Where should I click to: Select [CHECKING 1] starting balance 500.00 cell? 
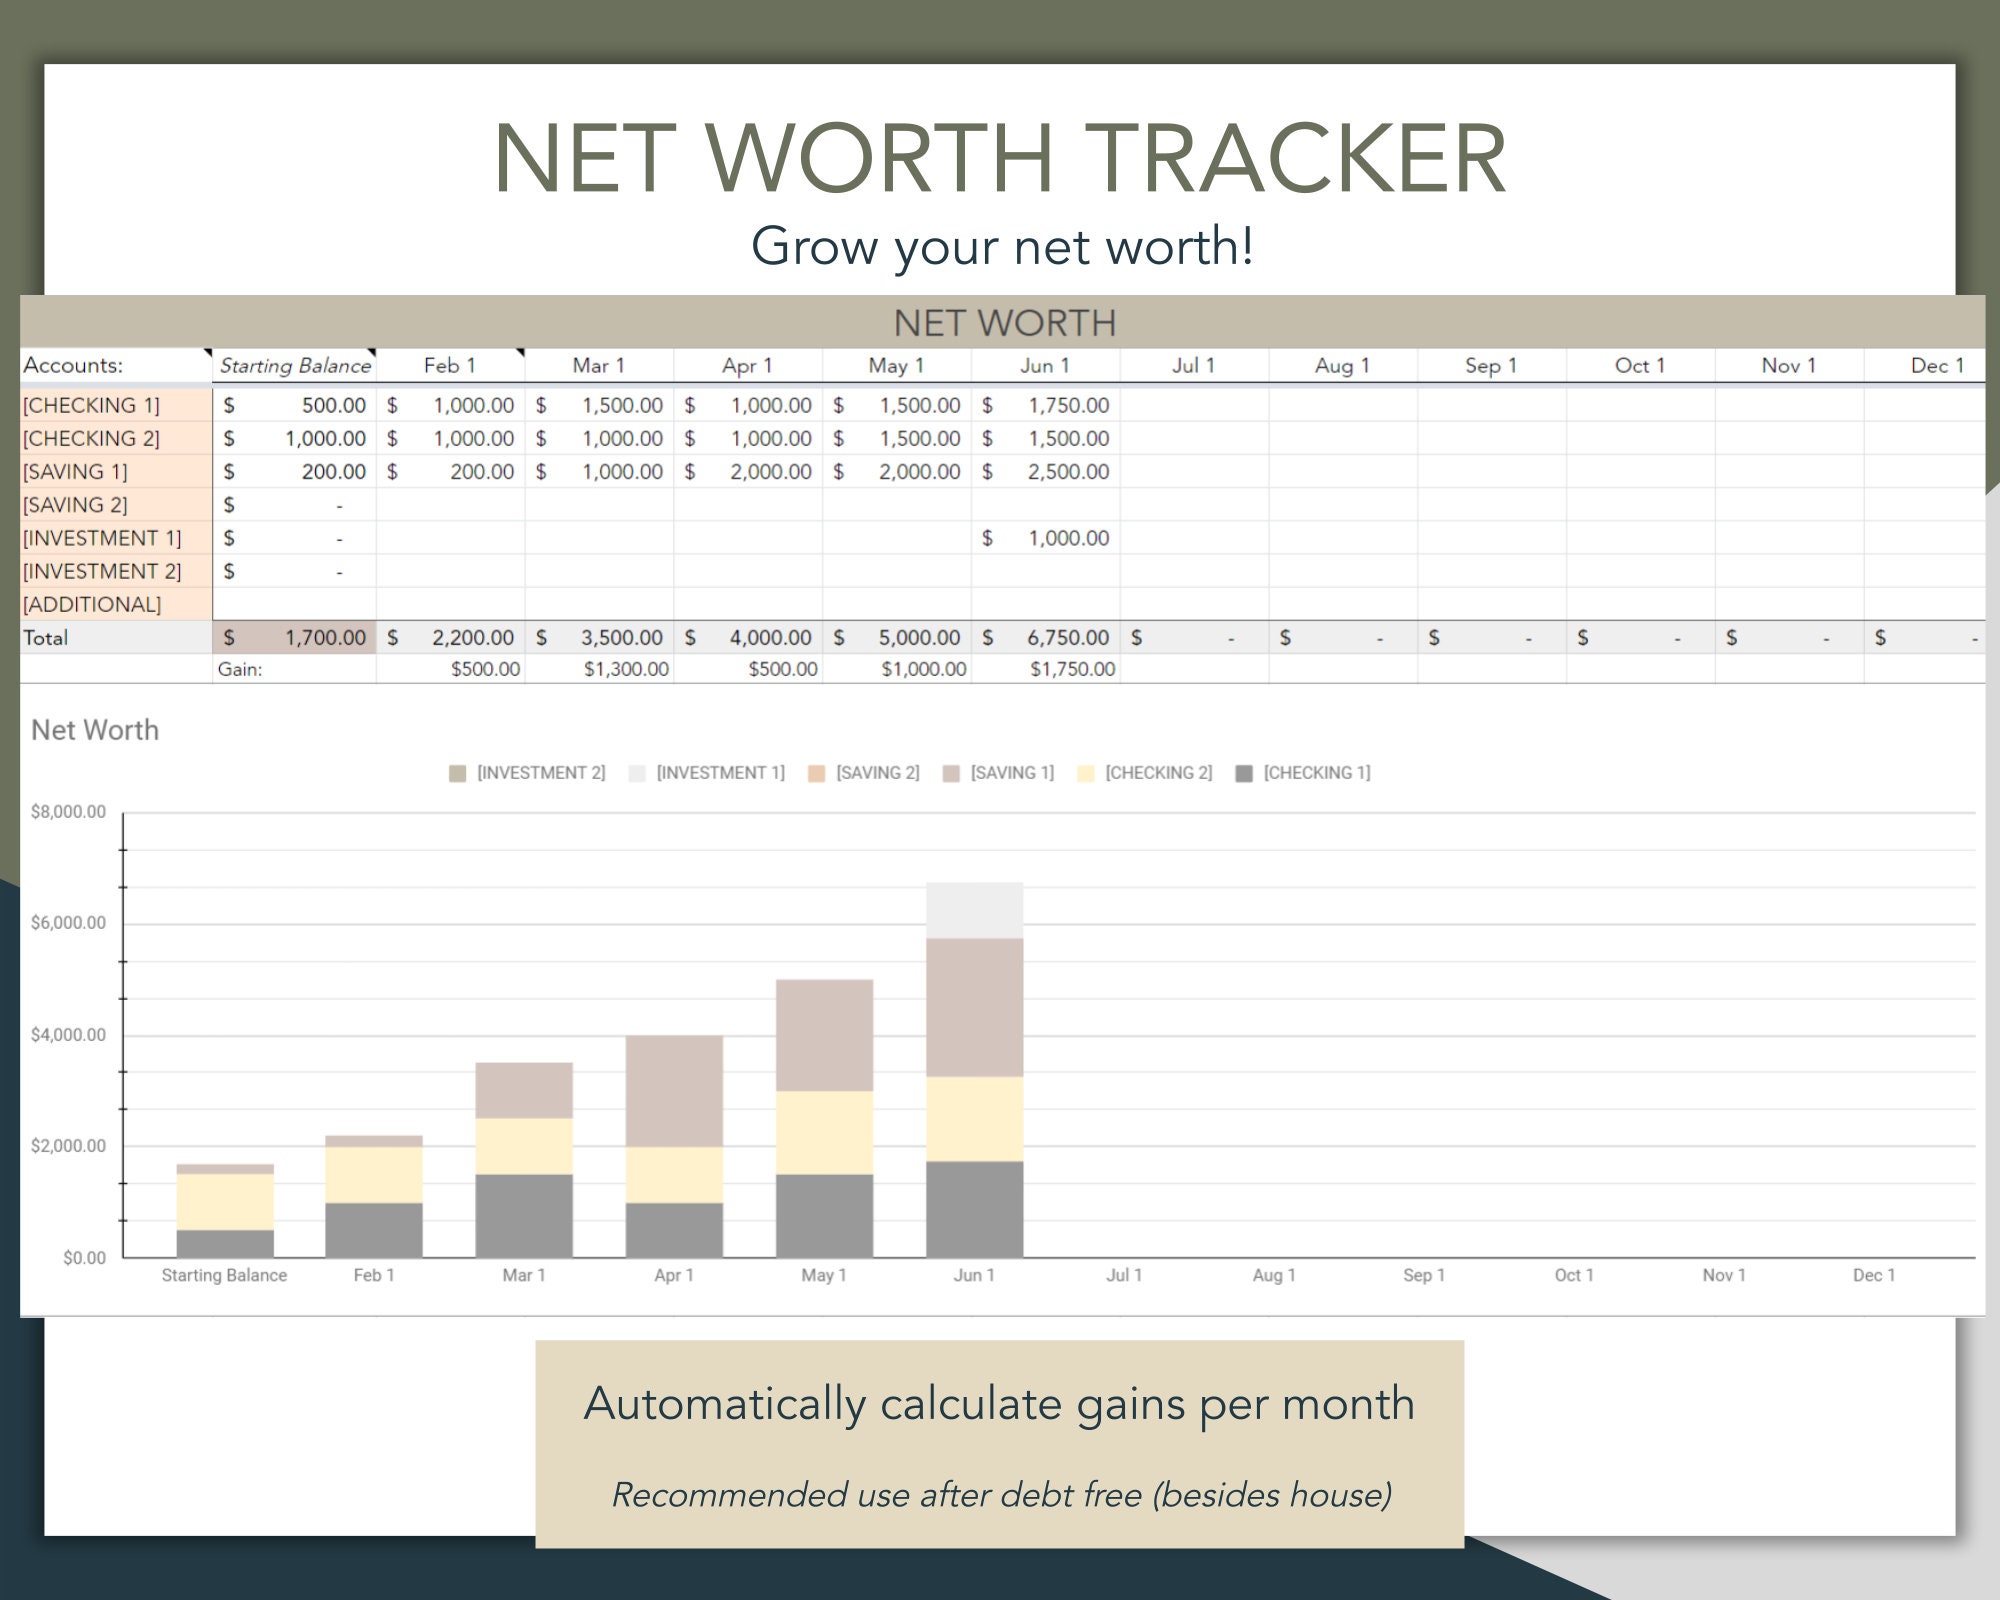[295, 405]
